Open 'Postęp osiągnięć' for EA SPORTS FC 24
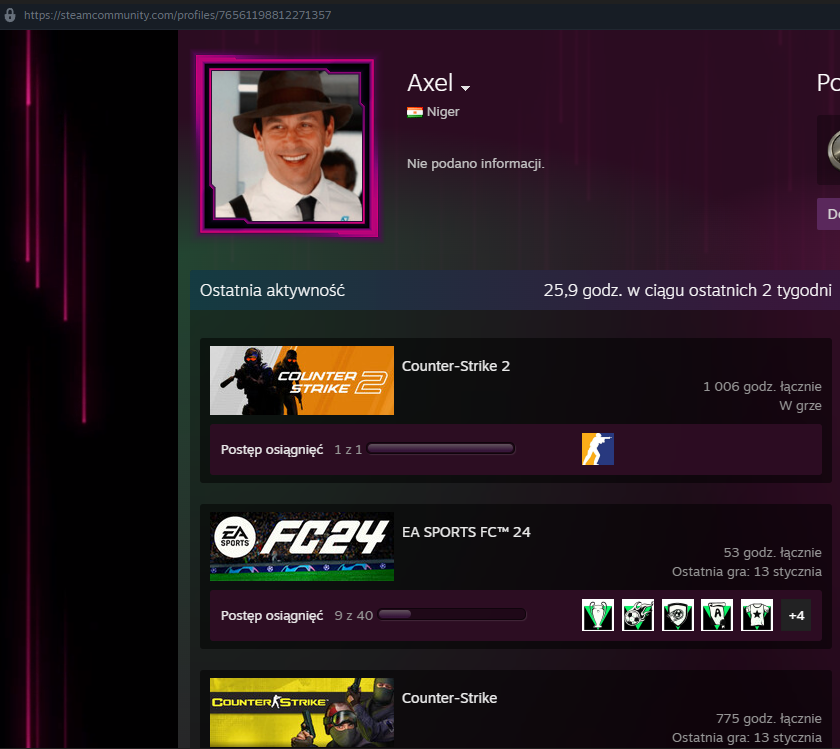 click(x=272, y=616)
